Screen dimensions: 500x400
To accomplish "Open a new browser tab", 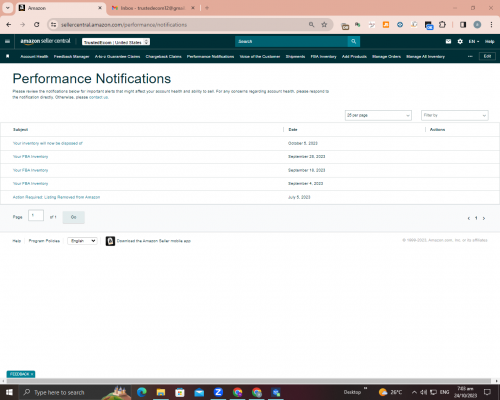I will click(x=207, y=8).
